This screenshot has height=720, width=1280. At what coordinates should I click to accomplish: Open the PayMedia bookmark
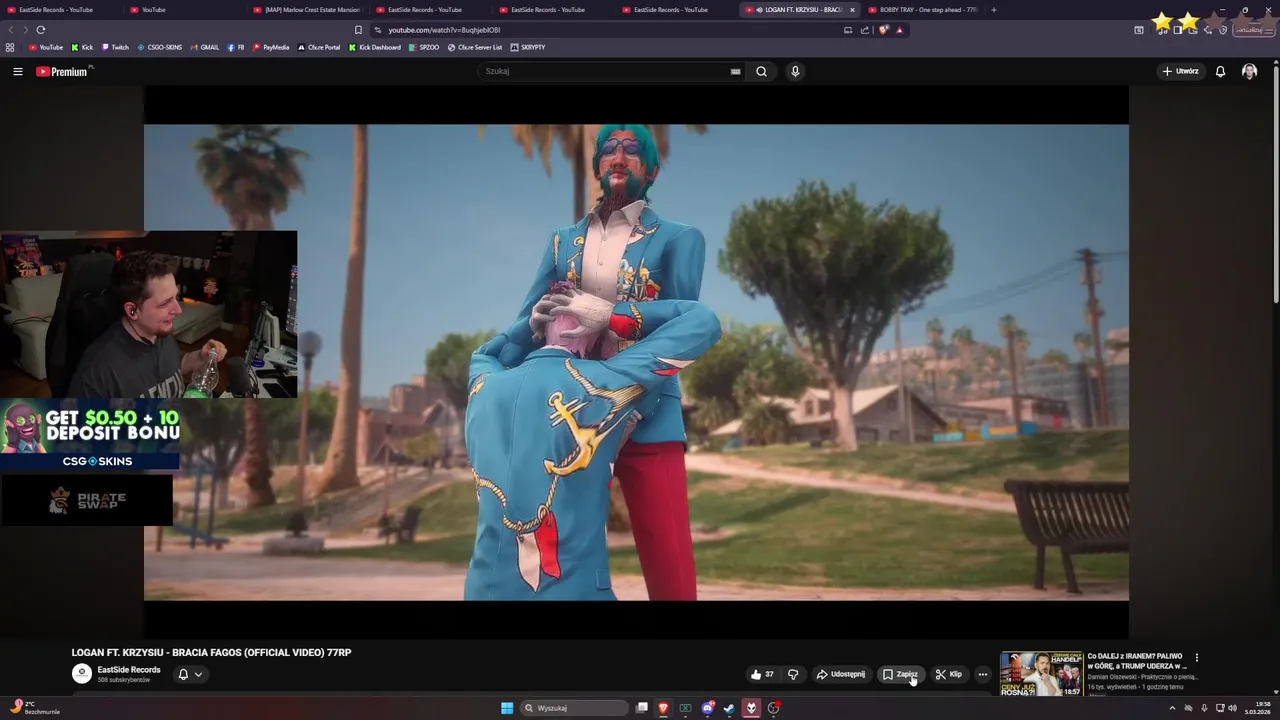[271, 47]
